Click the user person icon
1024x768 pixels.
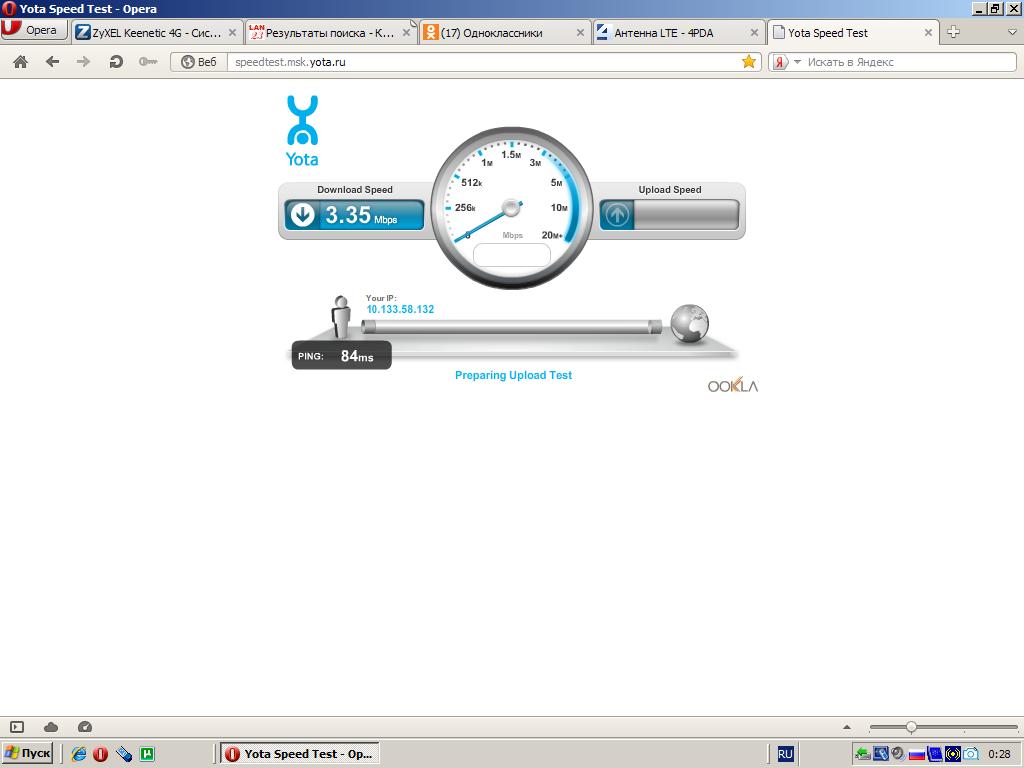tap(340, 317)
